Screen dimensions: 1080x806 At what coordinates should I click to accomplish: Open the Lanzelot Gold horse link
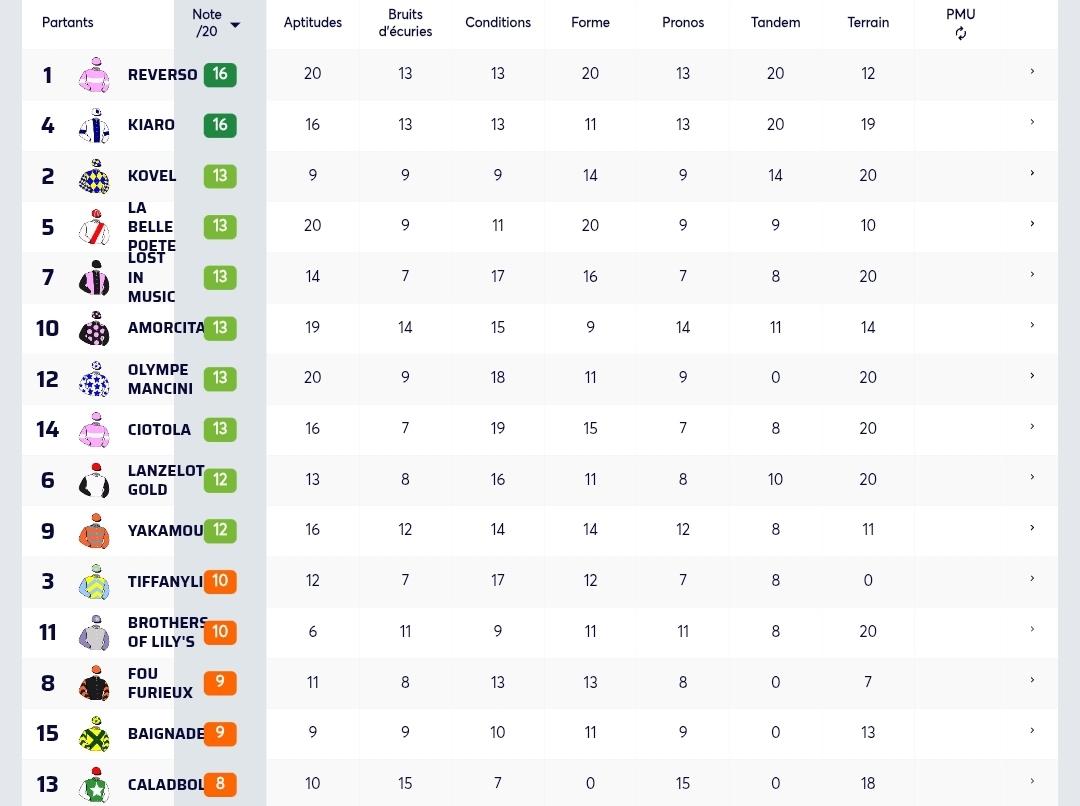point(166,480)
